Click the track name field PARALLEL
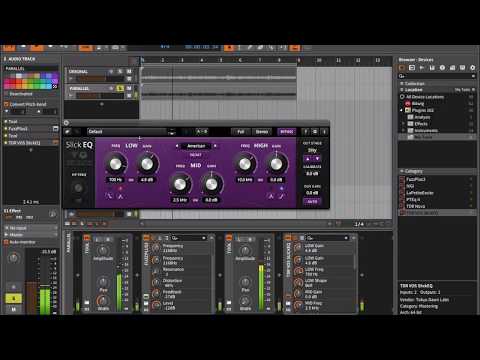480x360 pixels. click(x=31, y=68)
